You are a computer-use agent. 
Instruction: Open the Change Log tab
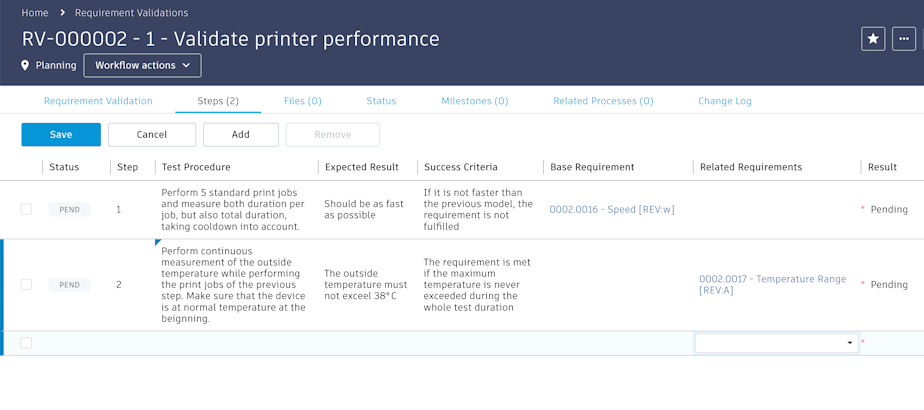tap(724, 101)
